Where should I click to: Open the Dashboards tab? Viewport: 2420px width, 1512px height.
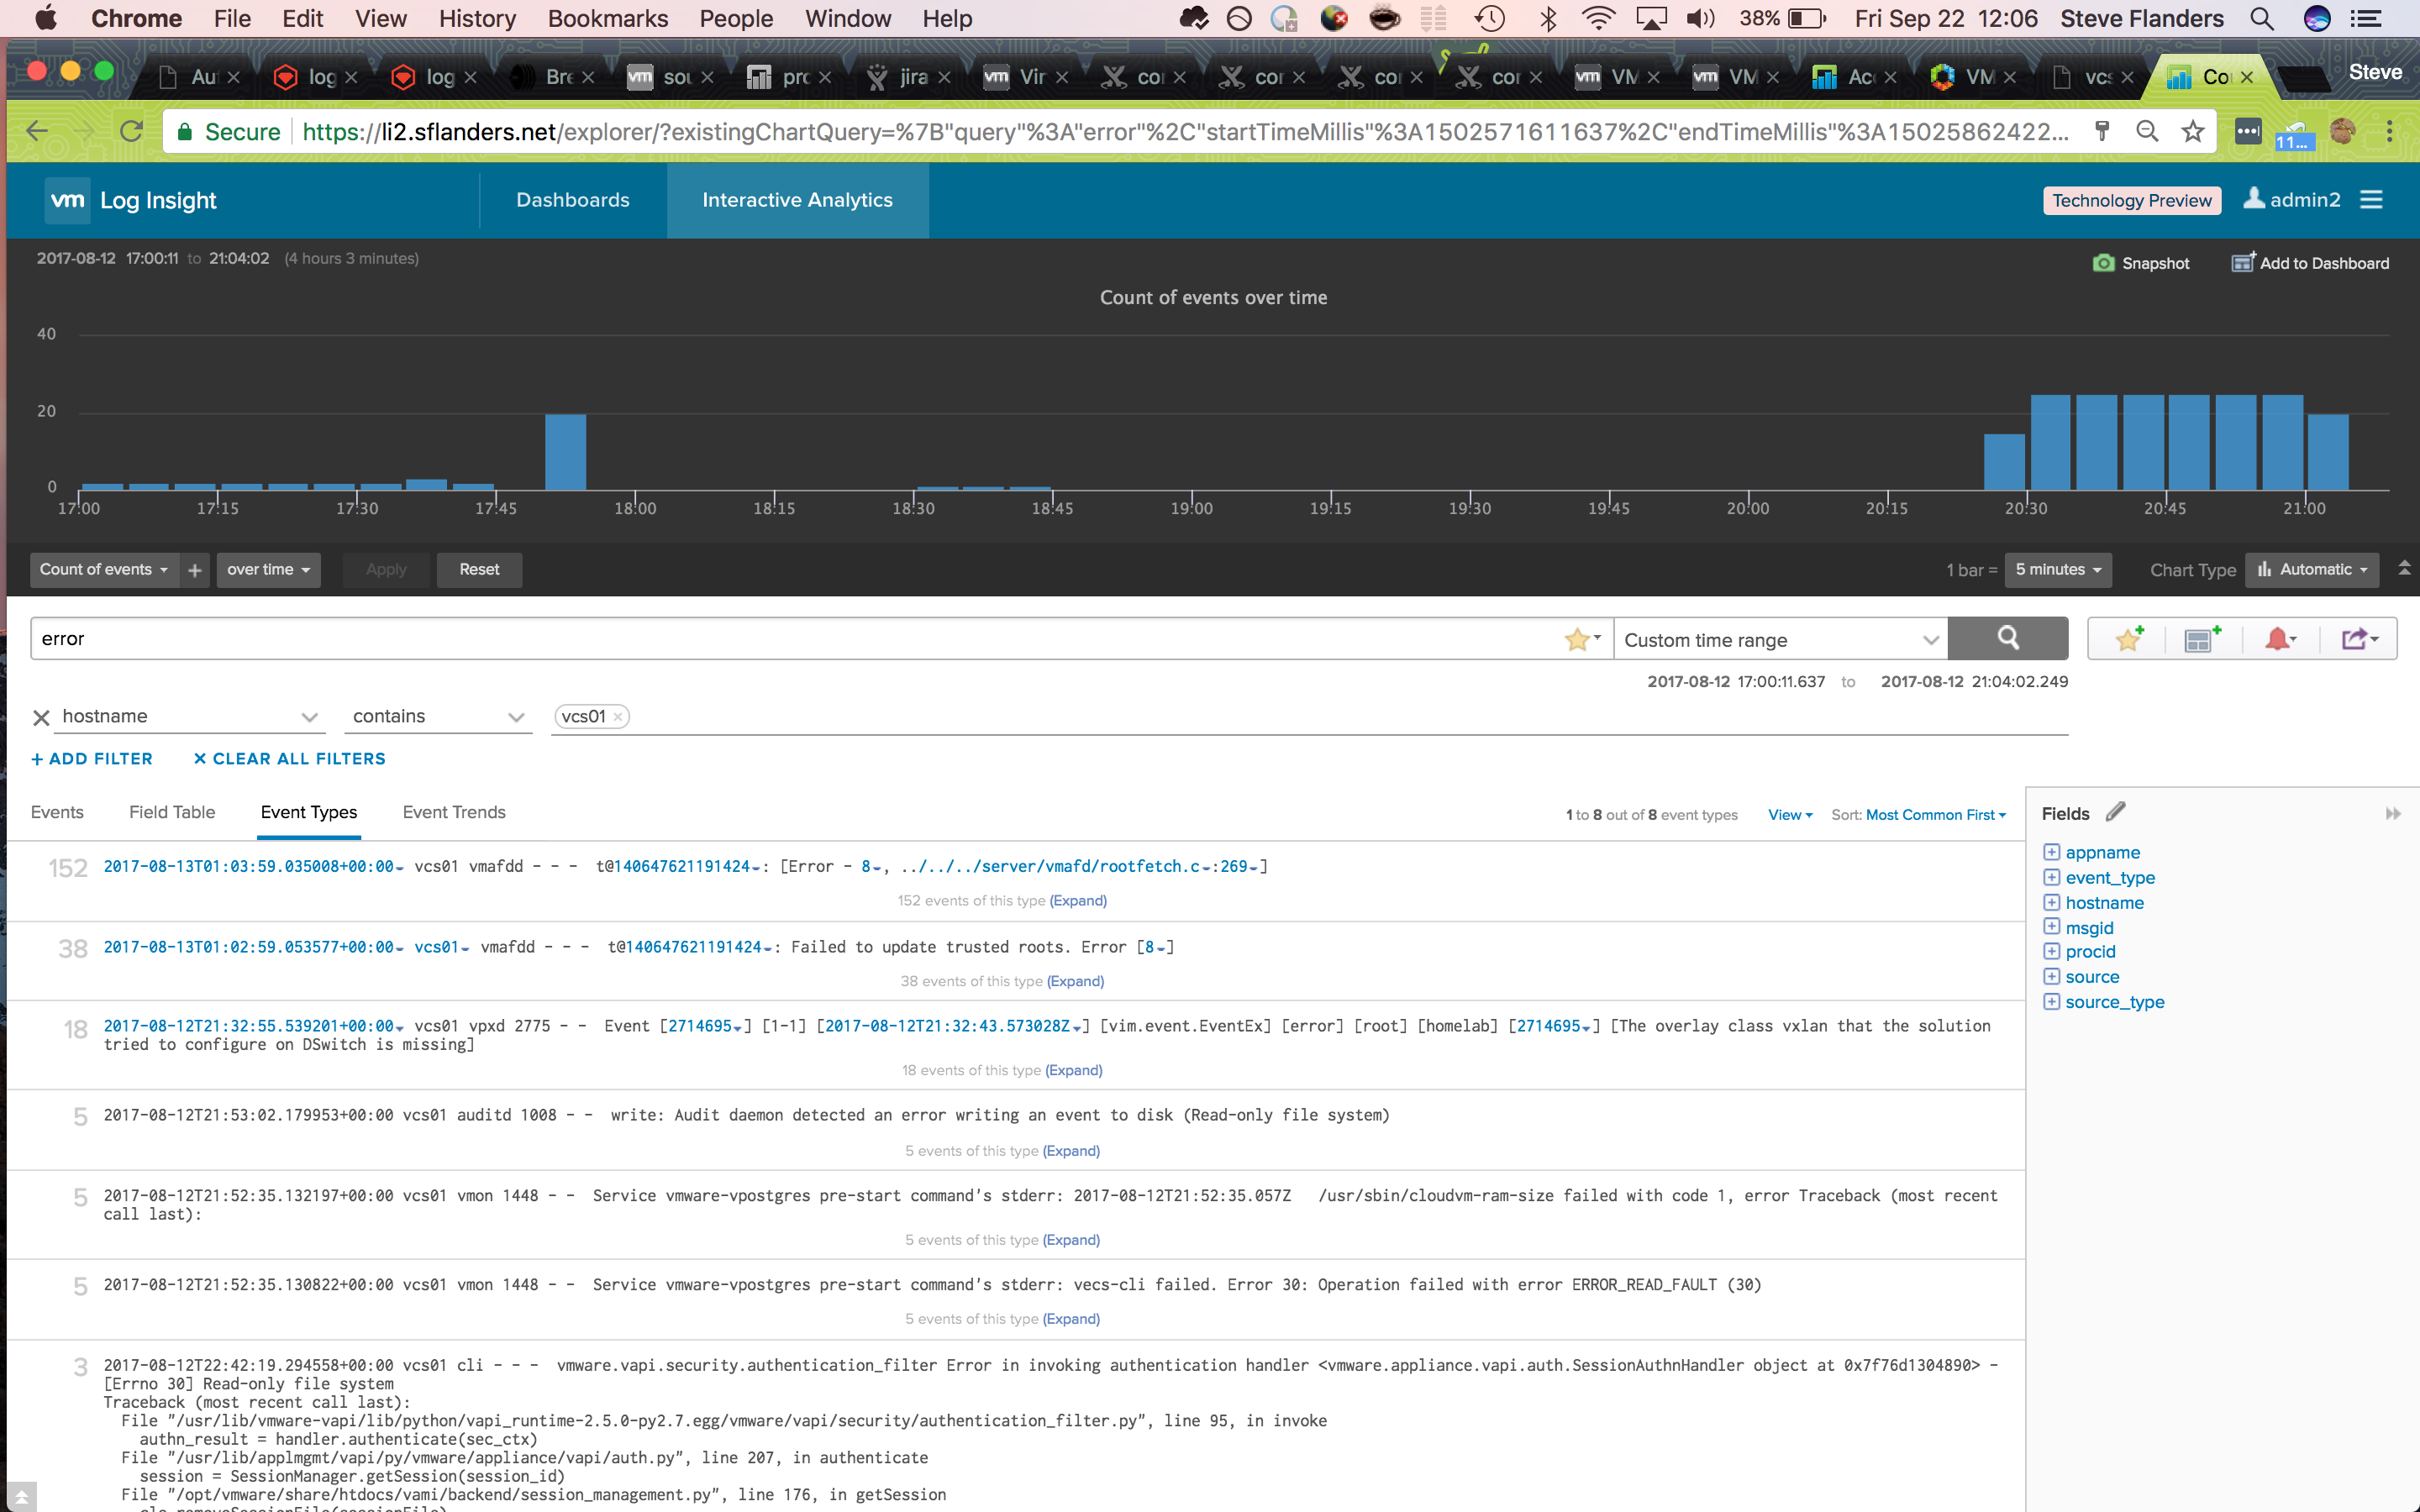pos(572,200)
